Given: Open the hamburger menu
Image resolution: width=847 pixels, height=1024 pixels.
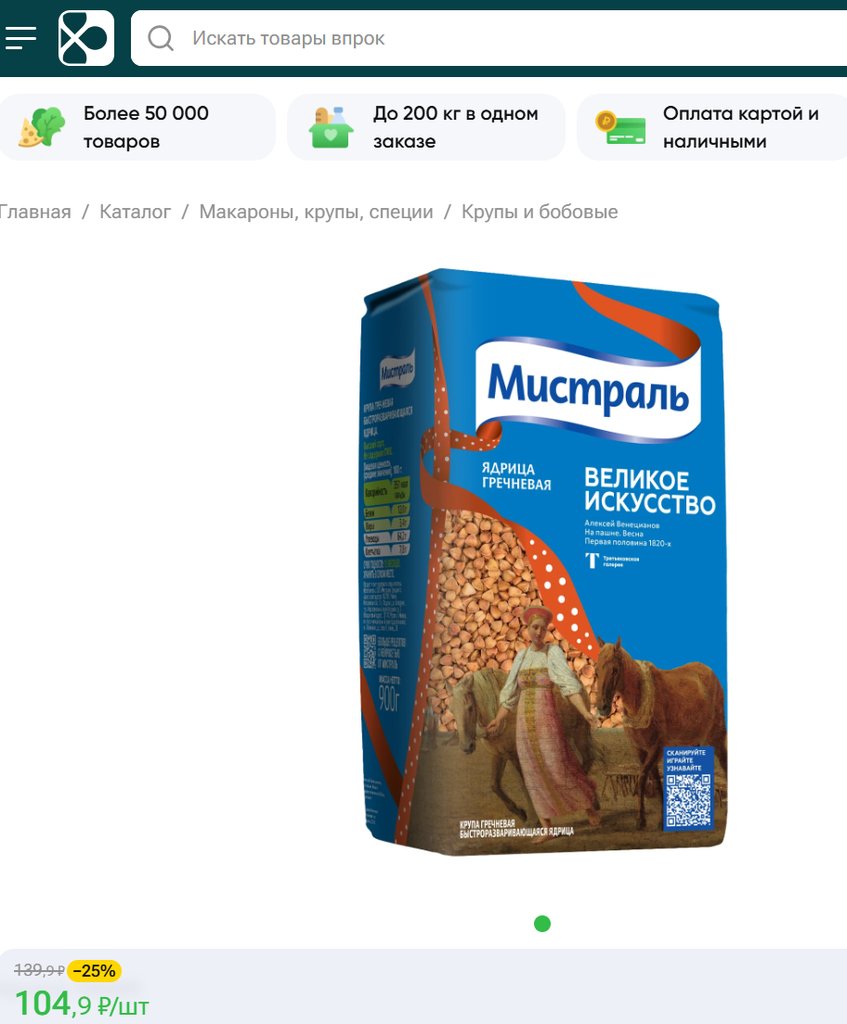Looking at the screenshot, I should point(21,38).
